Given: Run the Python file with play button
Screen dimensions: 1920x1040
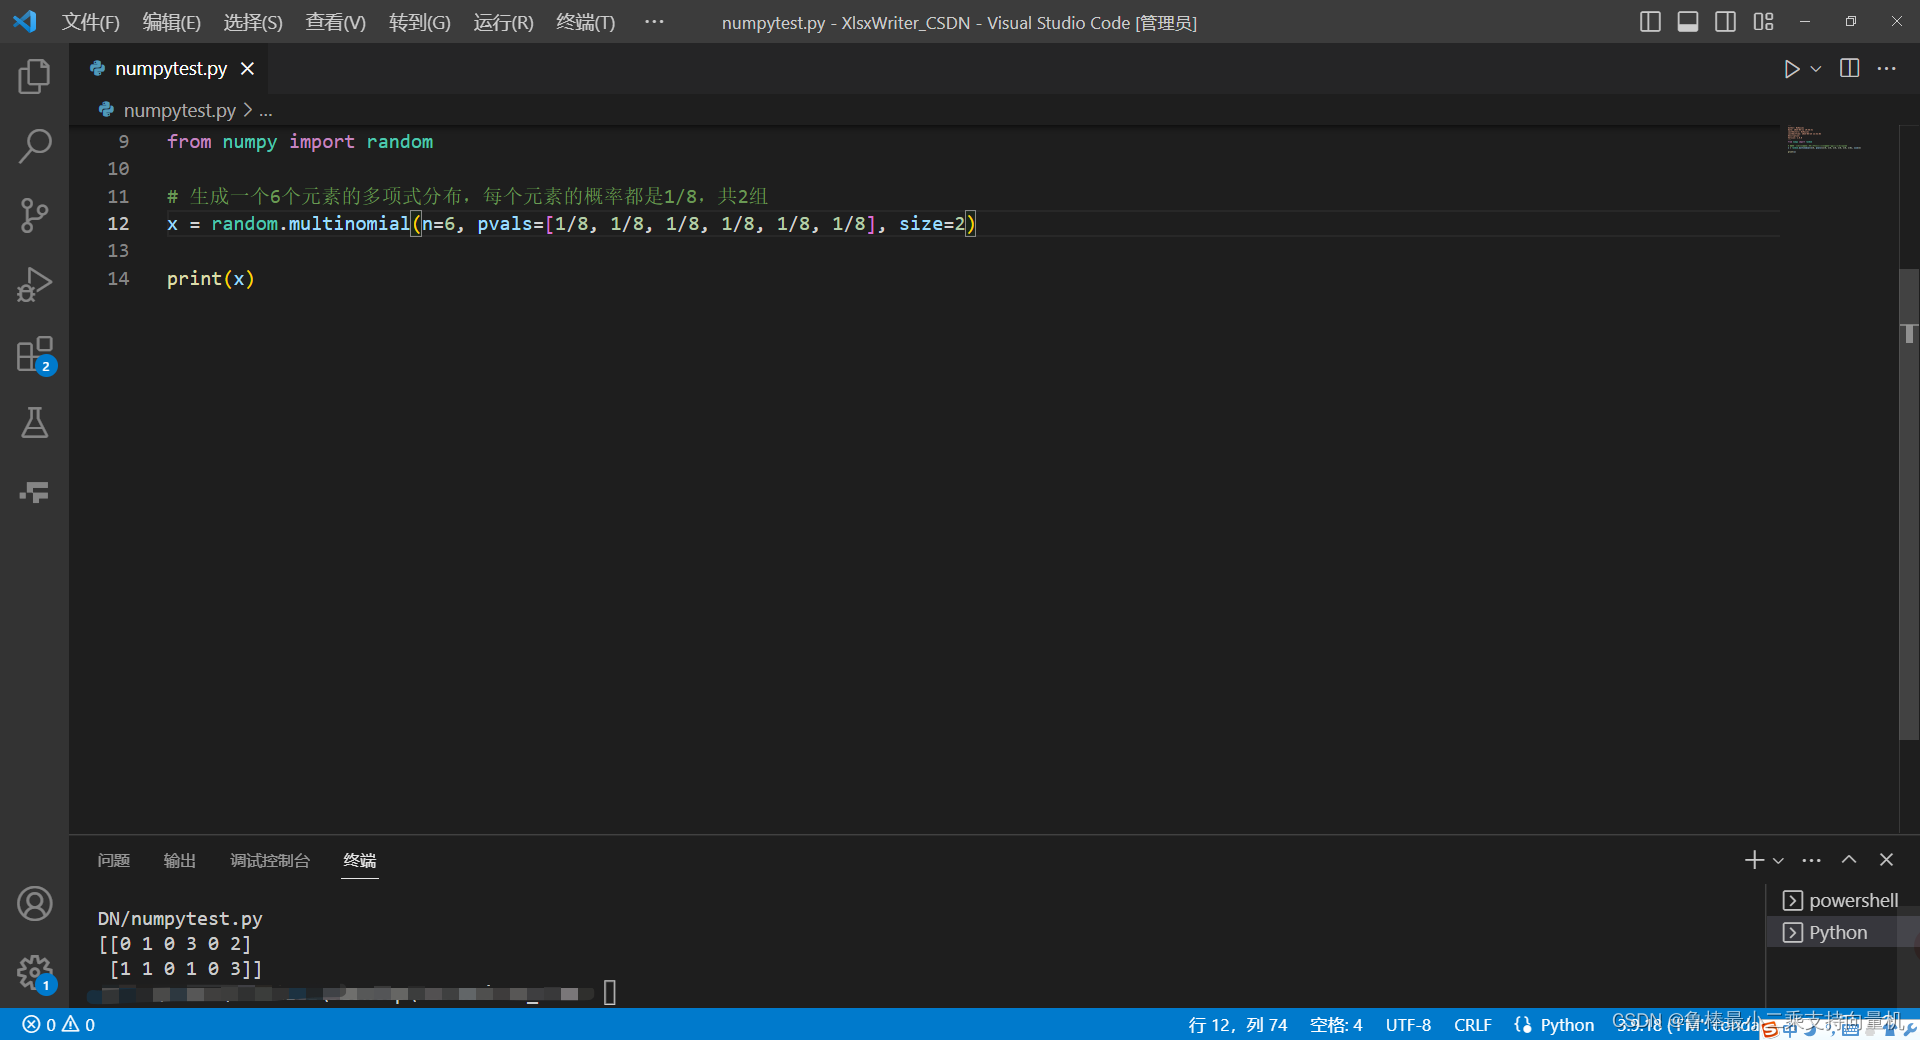Looking at the screenshot, I should pyautogui.click(x=1791, y=69).
